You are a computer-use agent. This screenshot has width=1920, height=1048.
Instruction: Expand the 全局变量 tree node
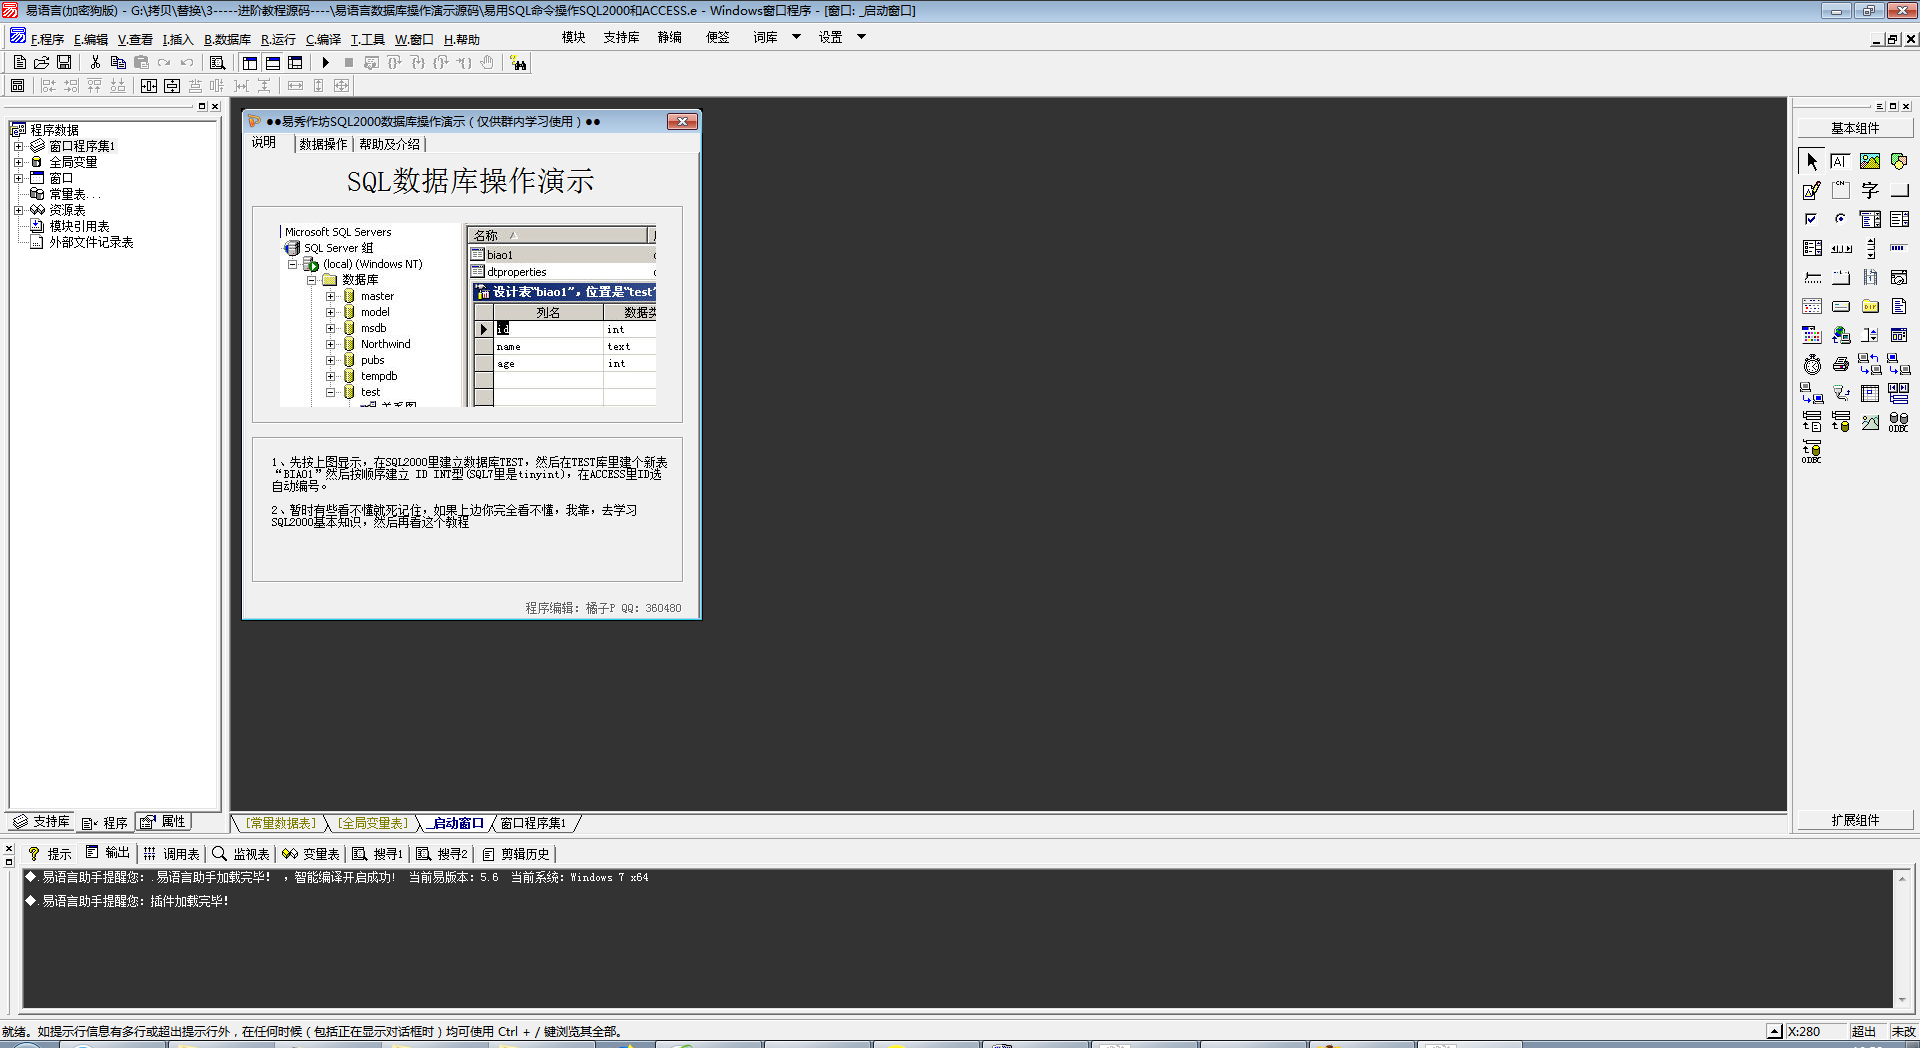point(18,162)
